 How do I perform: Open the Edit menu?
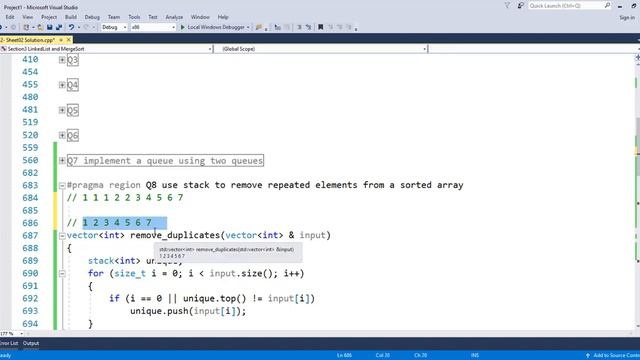(10, 17)
